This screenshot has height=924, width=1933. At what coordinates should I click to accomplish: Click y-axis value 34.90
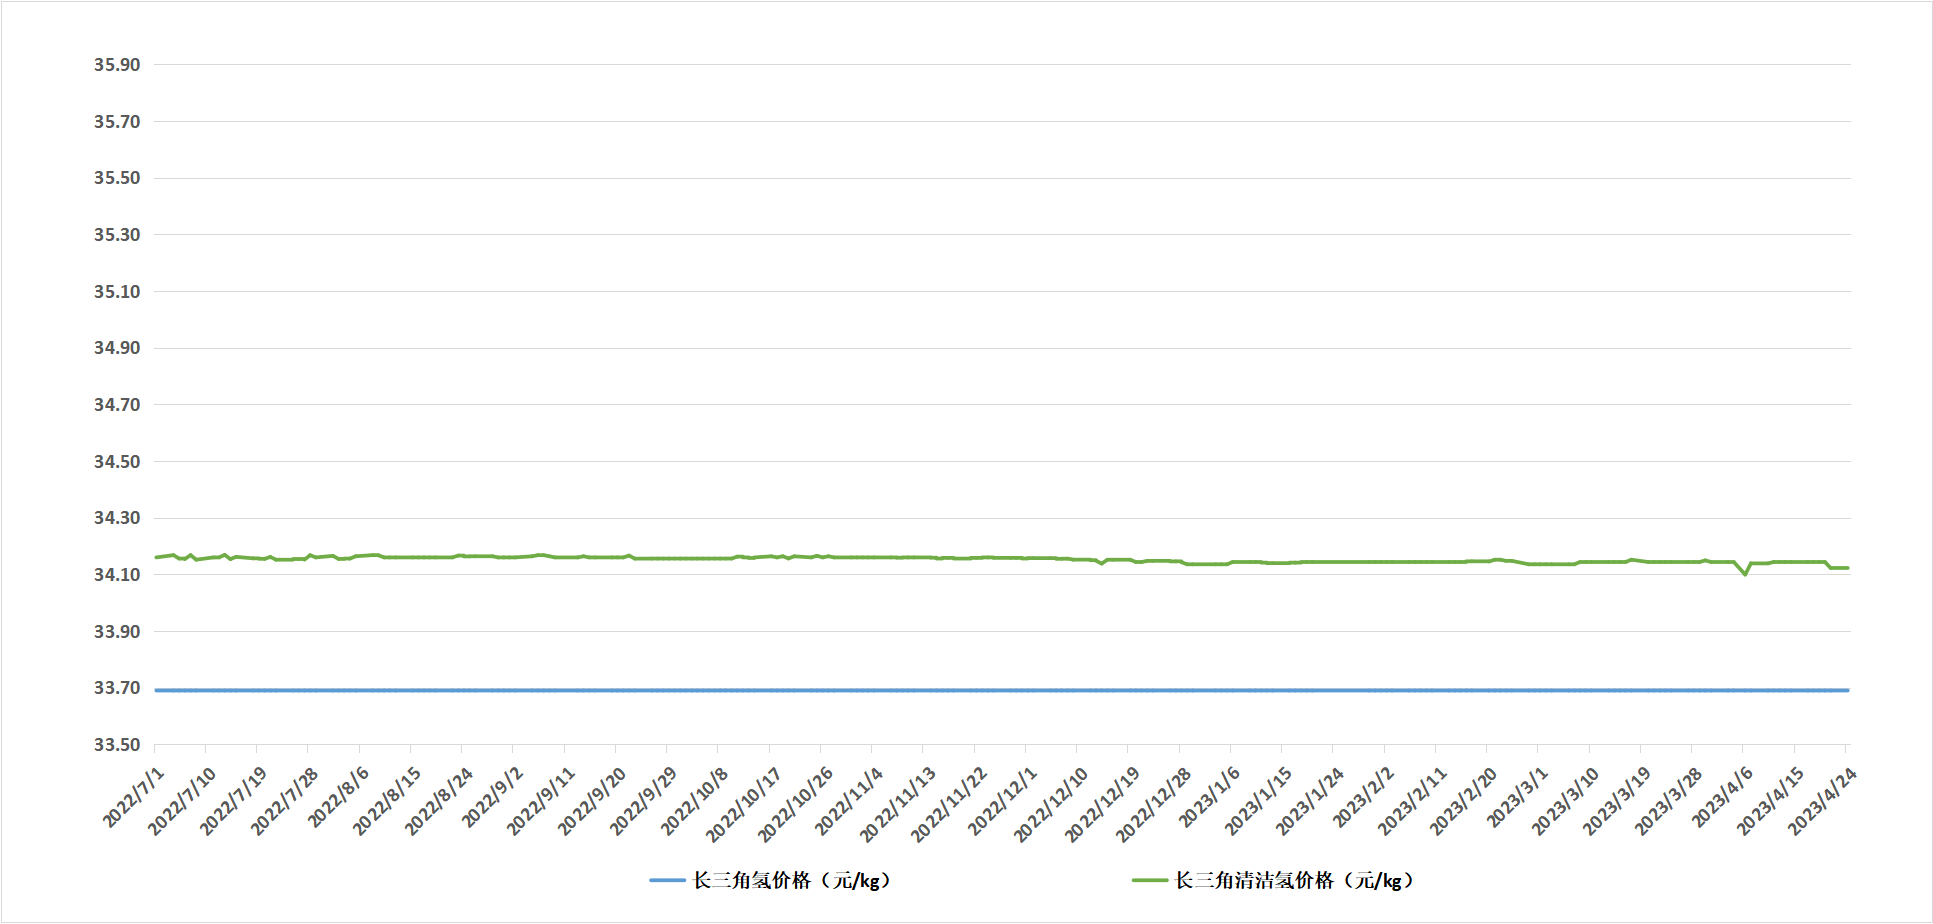[117, 348]
